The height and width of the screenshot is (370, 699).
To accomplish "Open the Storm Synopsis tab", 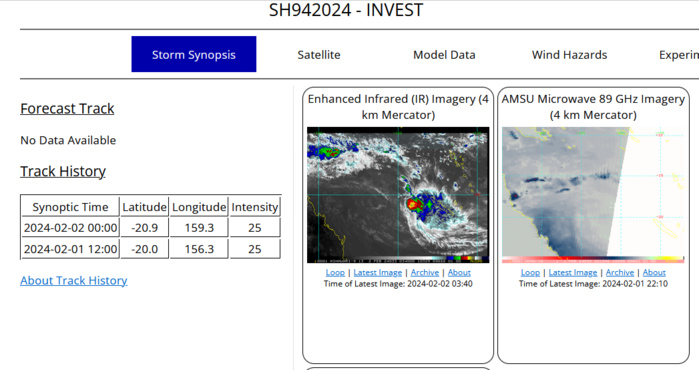I will pos(193,54).
